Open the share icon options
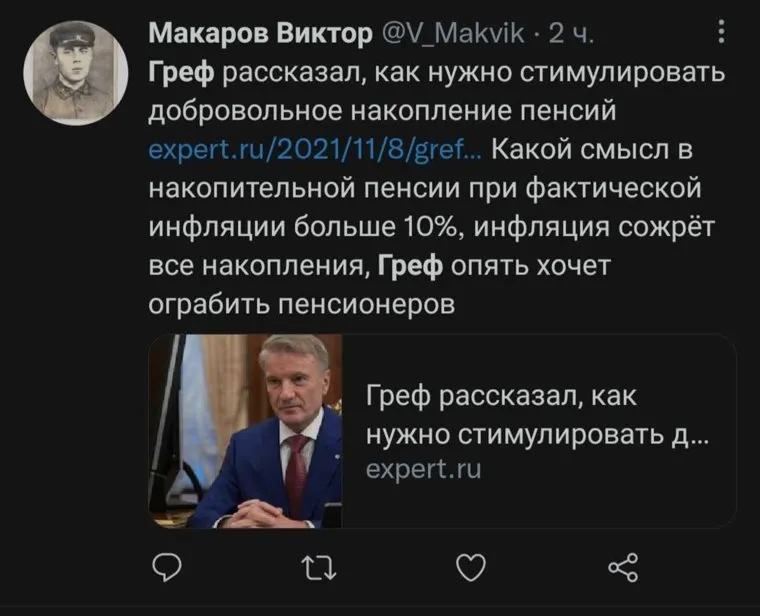Screen dimensions: 760x616 coord(623,569)
